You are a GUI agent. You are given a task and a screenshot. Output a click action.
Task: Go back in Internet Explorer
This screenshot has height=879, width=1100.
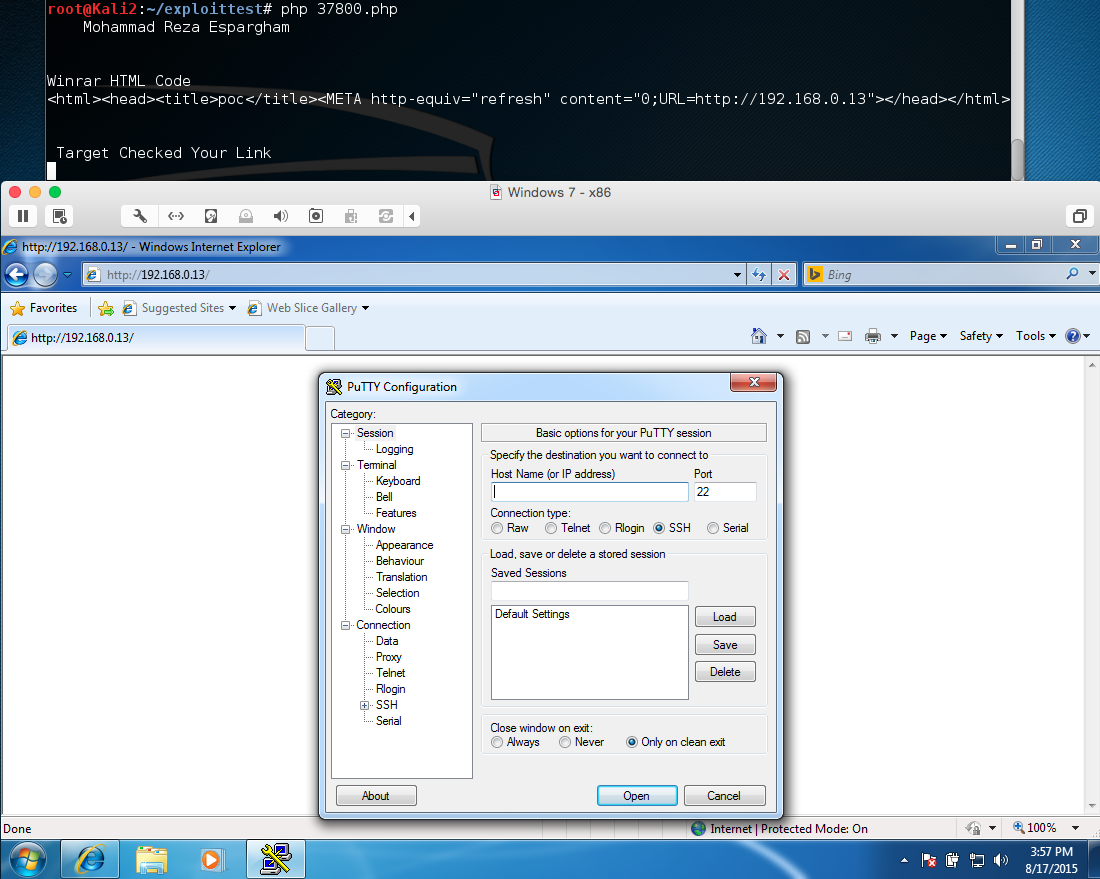pos(17,274)
